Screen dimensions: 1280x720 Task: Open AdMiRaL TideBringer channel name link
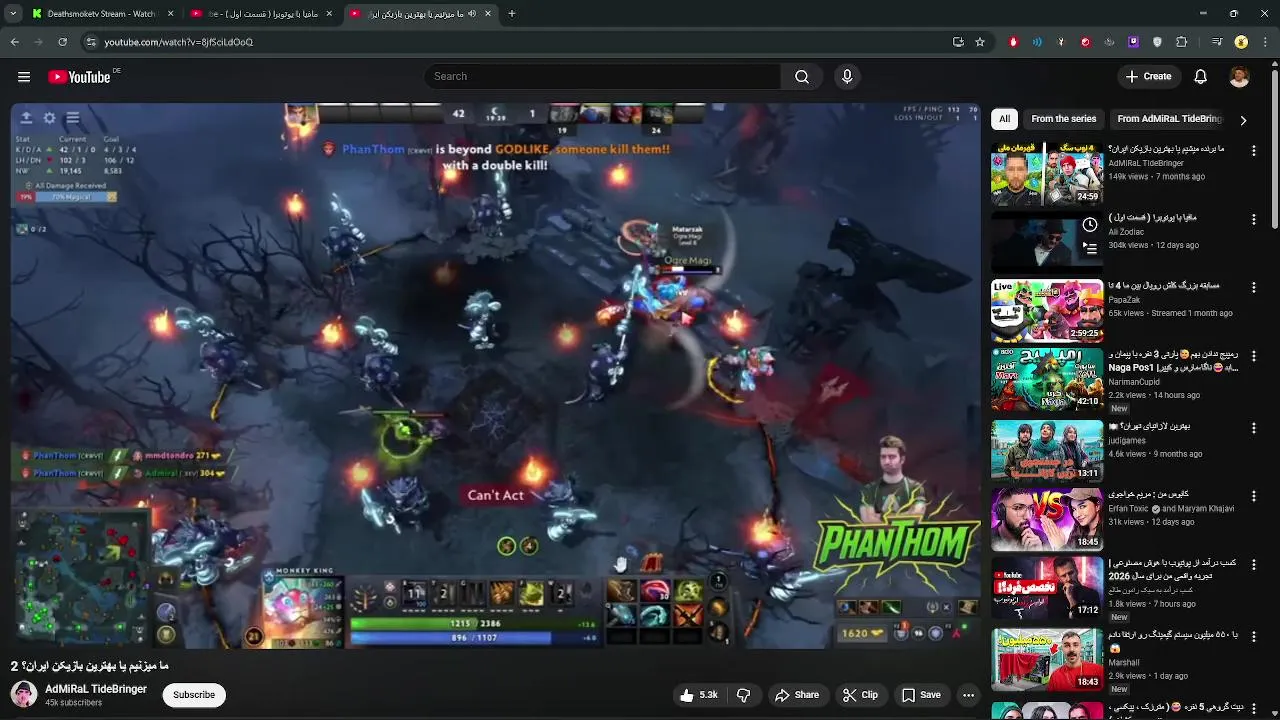96,689
